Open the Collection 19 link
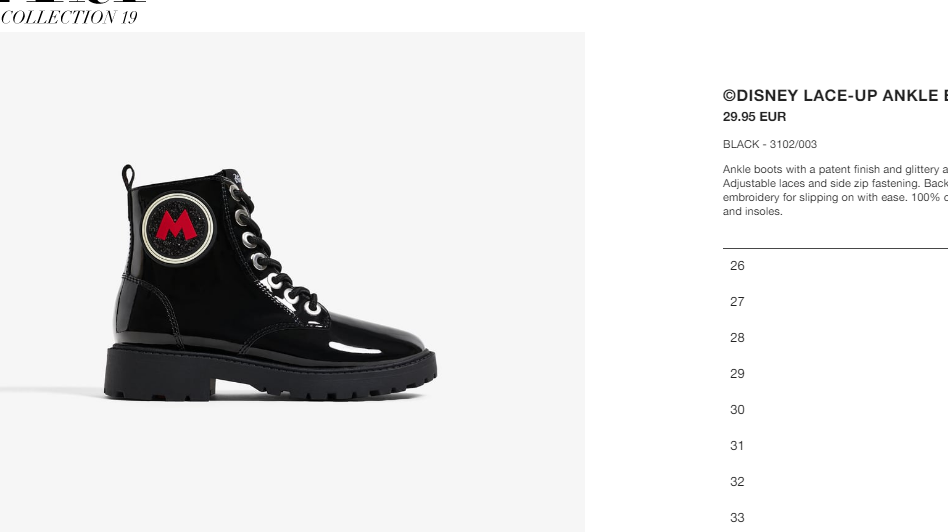The height and width of the screenshot is (532, 948). tap(69, 18)
